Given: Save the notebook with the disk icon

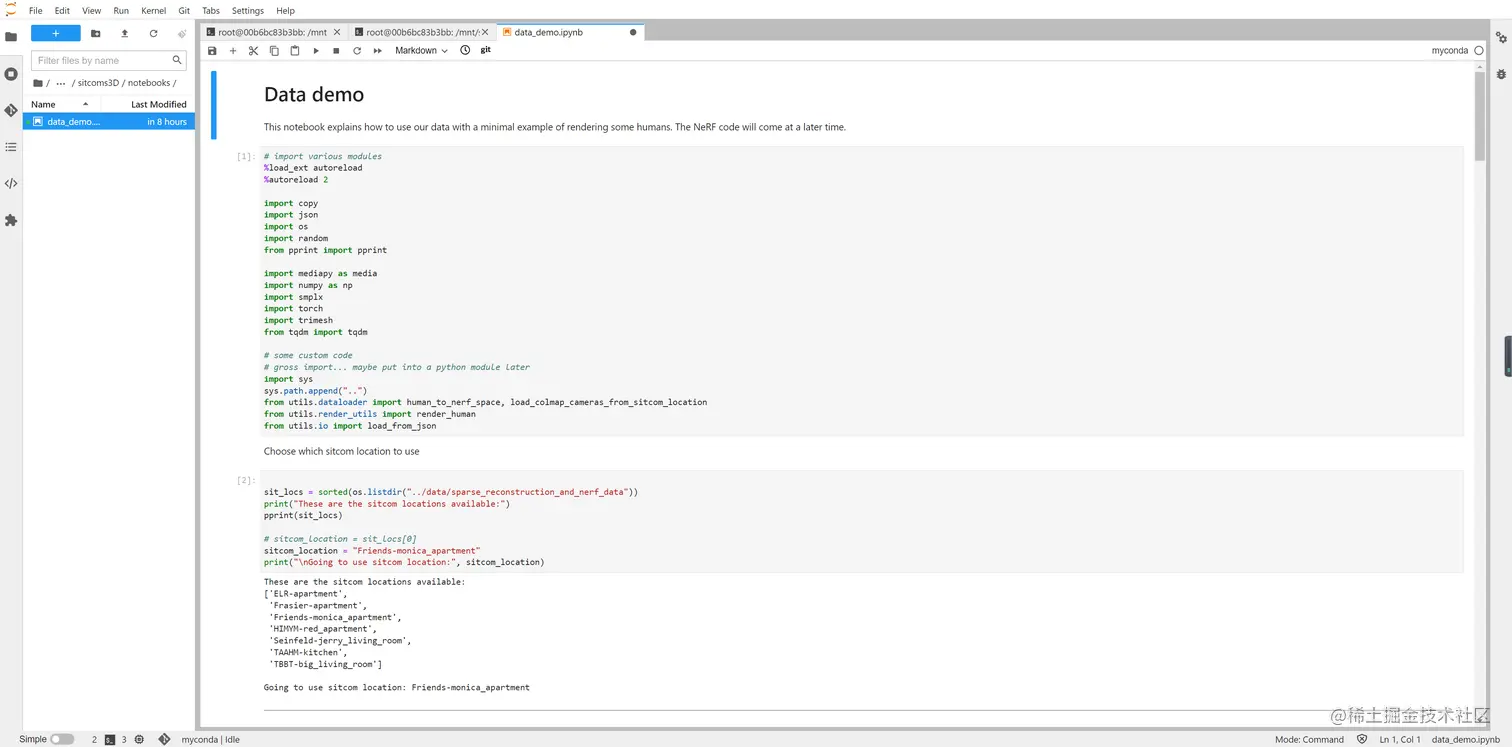Looking at the screenshot, I should point(212,51).
